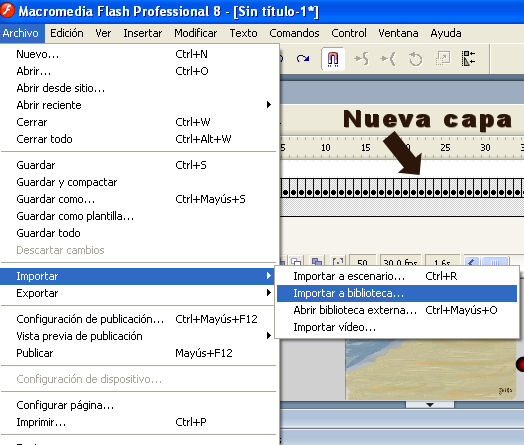Open the Texto menu
The height and width of the screenshot is (445, 524).
[243, 33]
